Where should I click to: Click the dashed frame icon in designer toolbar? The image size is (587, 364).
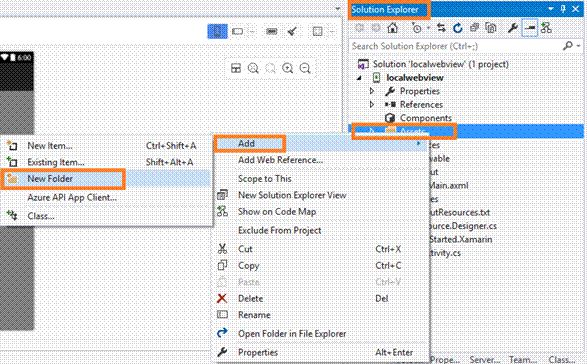pos(317,31)
